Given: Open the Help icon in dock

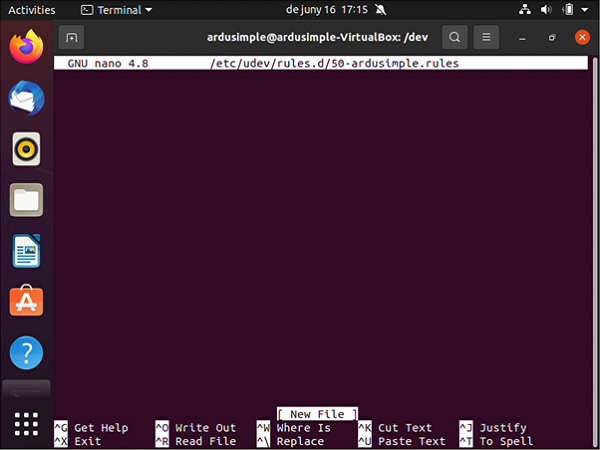Looking at the screenshot, I should 27,352.
